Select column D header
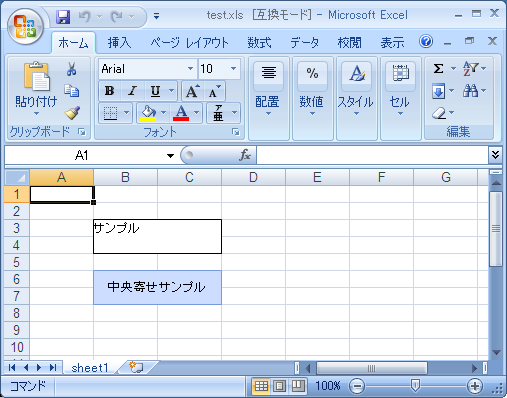The width and height of the screenshot is (507, 398). coord(253,177)
